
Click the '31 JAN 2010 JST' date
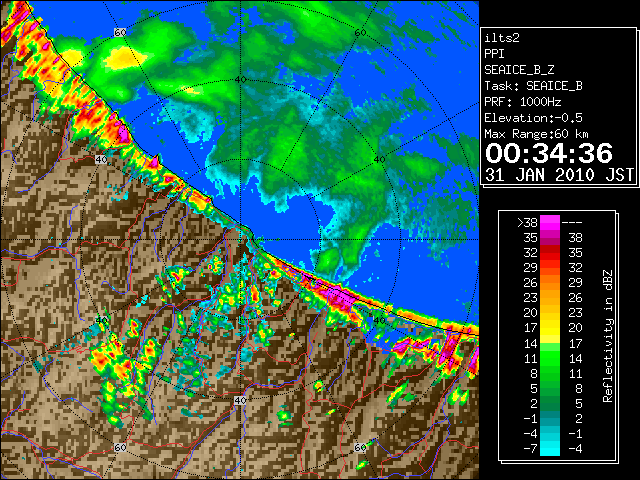(560, 175)
